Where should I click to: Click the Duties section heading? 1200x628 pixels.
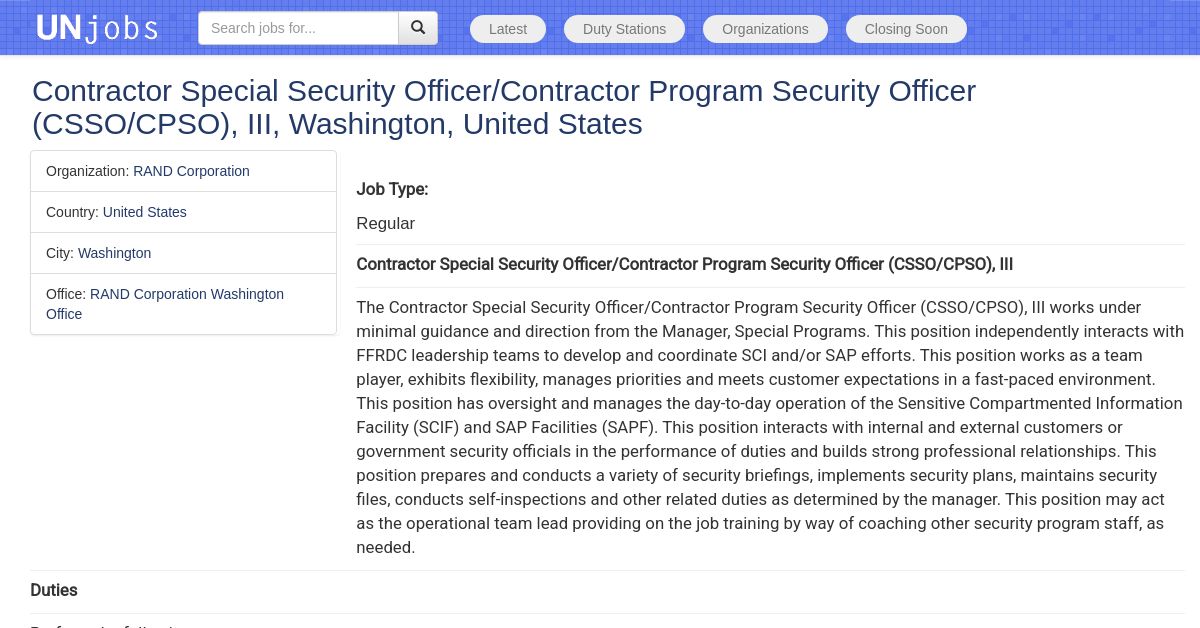point(54,590)
